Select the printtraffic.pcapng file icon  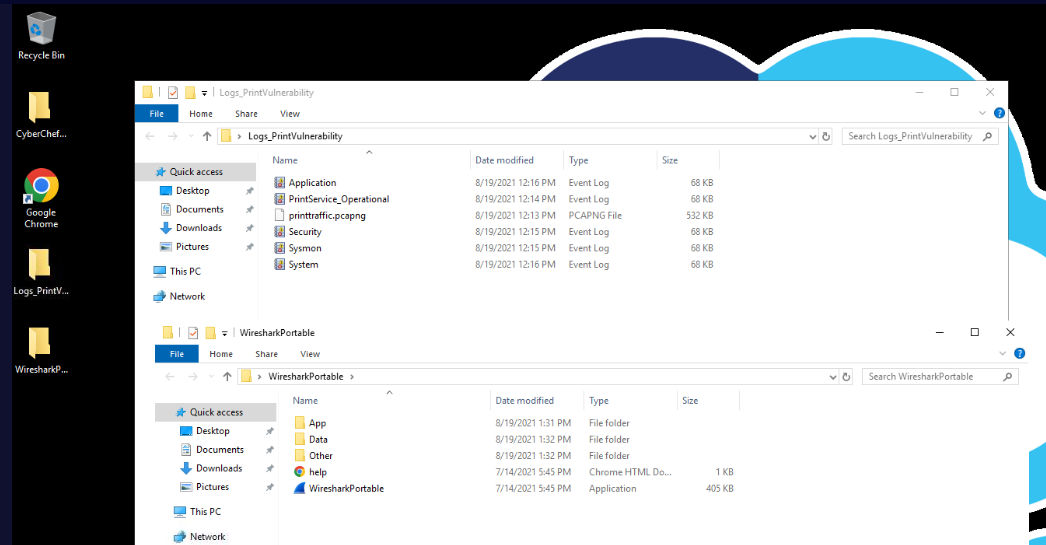(x=280, y=215)
